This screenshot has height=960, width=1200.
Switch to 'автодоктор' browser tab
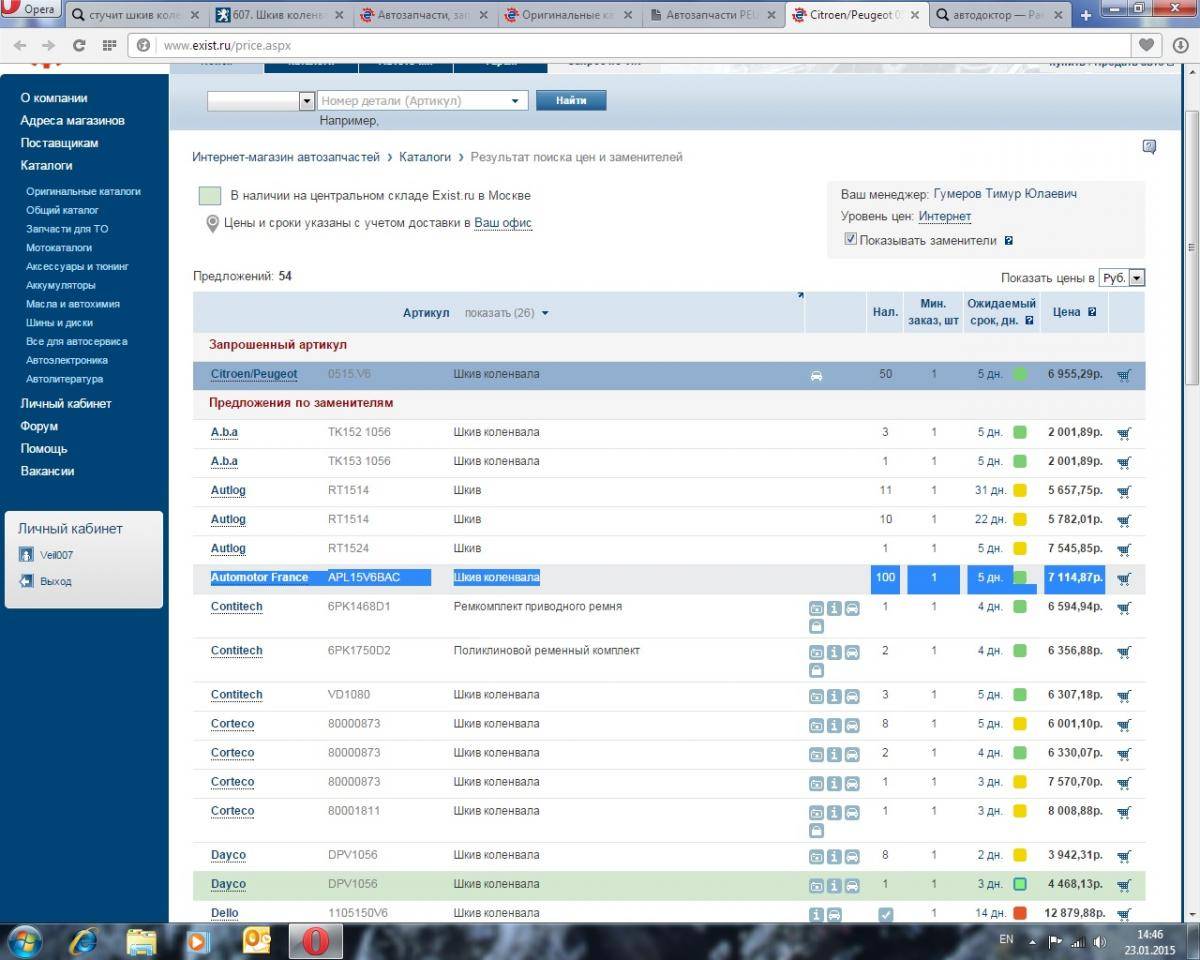coord(1000,15)
